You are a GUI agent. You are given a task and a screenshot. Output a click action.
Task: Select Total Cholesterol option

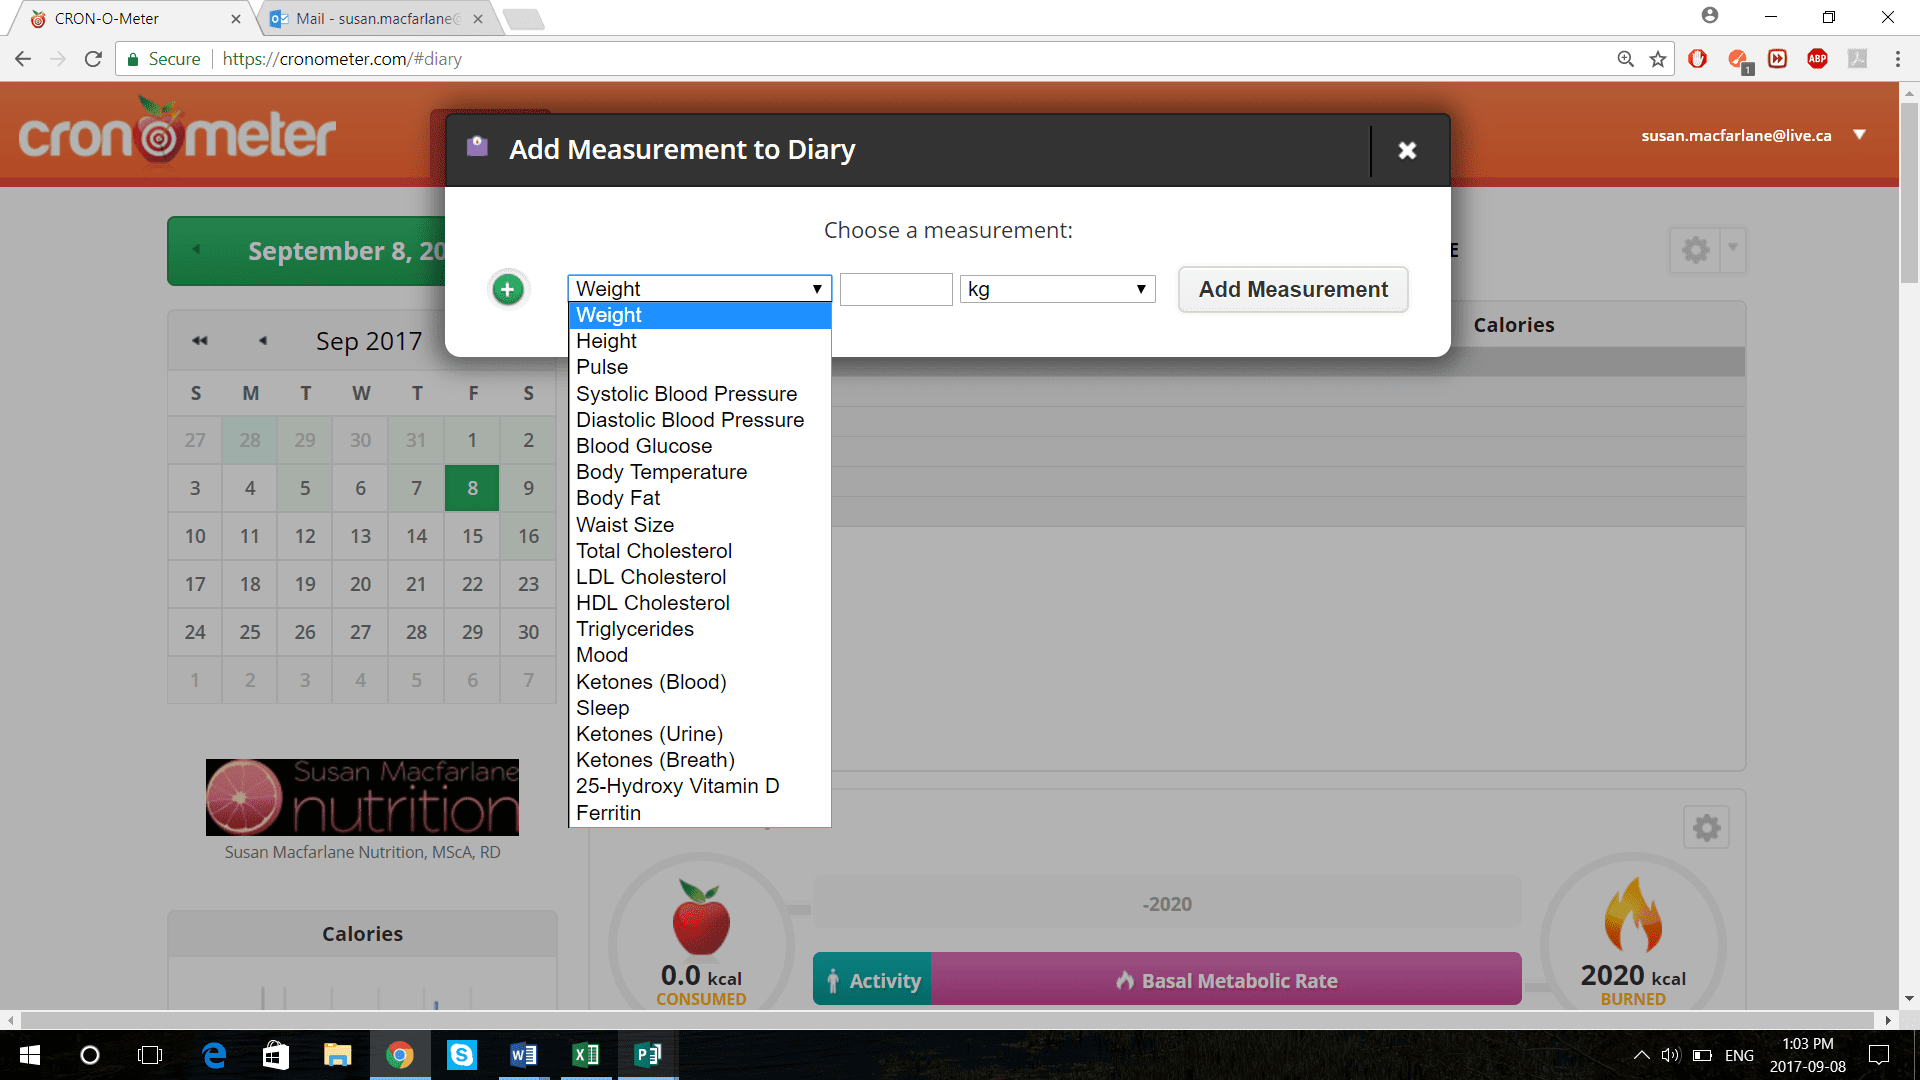[699, 551]
